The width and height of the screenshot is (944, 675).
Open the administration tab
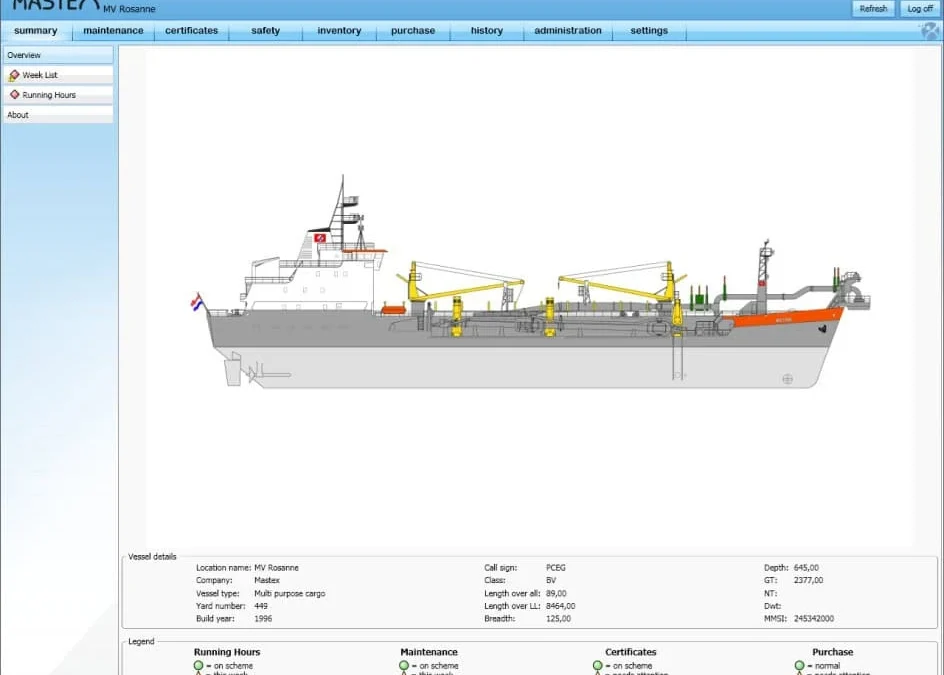[x=568, y=31]
